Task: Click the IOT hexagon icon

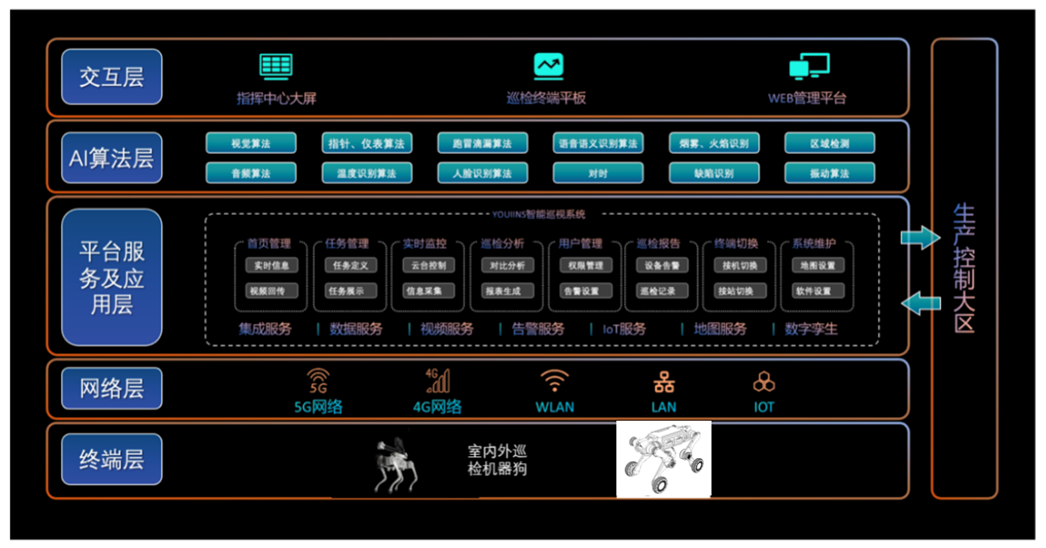Action: 764,382
